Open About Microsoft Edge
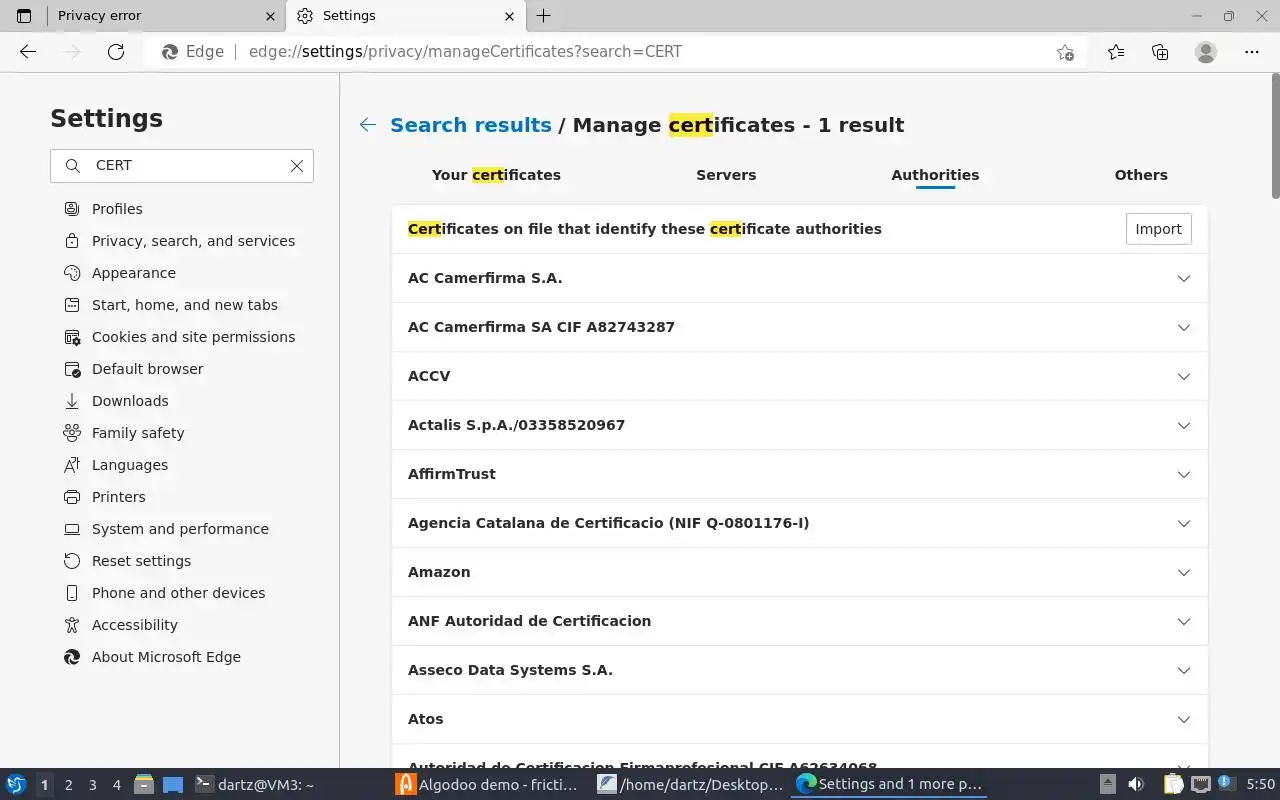1280x800 pixels. 166,657
